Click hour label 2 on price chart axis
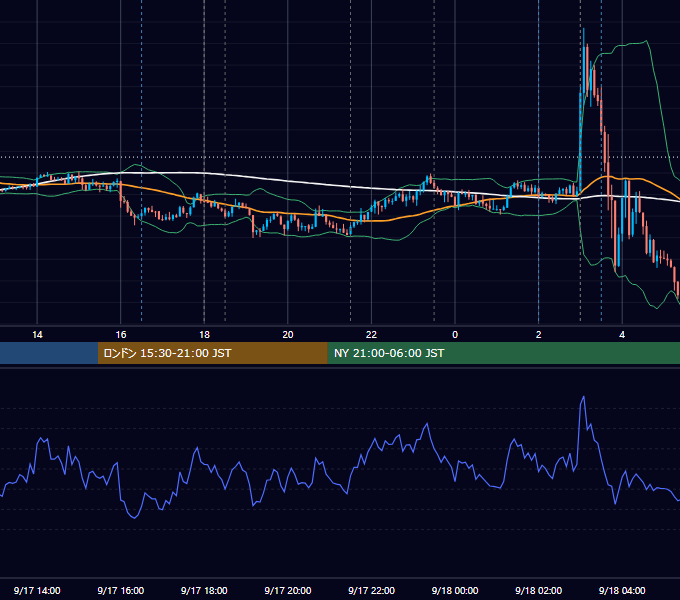680x600 pixels. point(538,335)
